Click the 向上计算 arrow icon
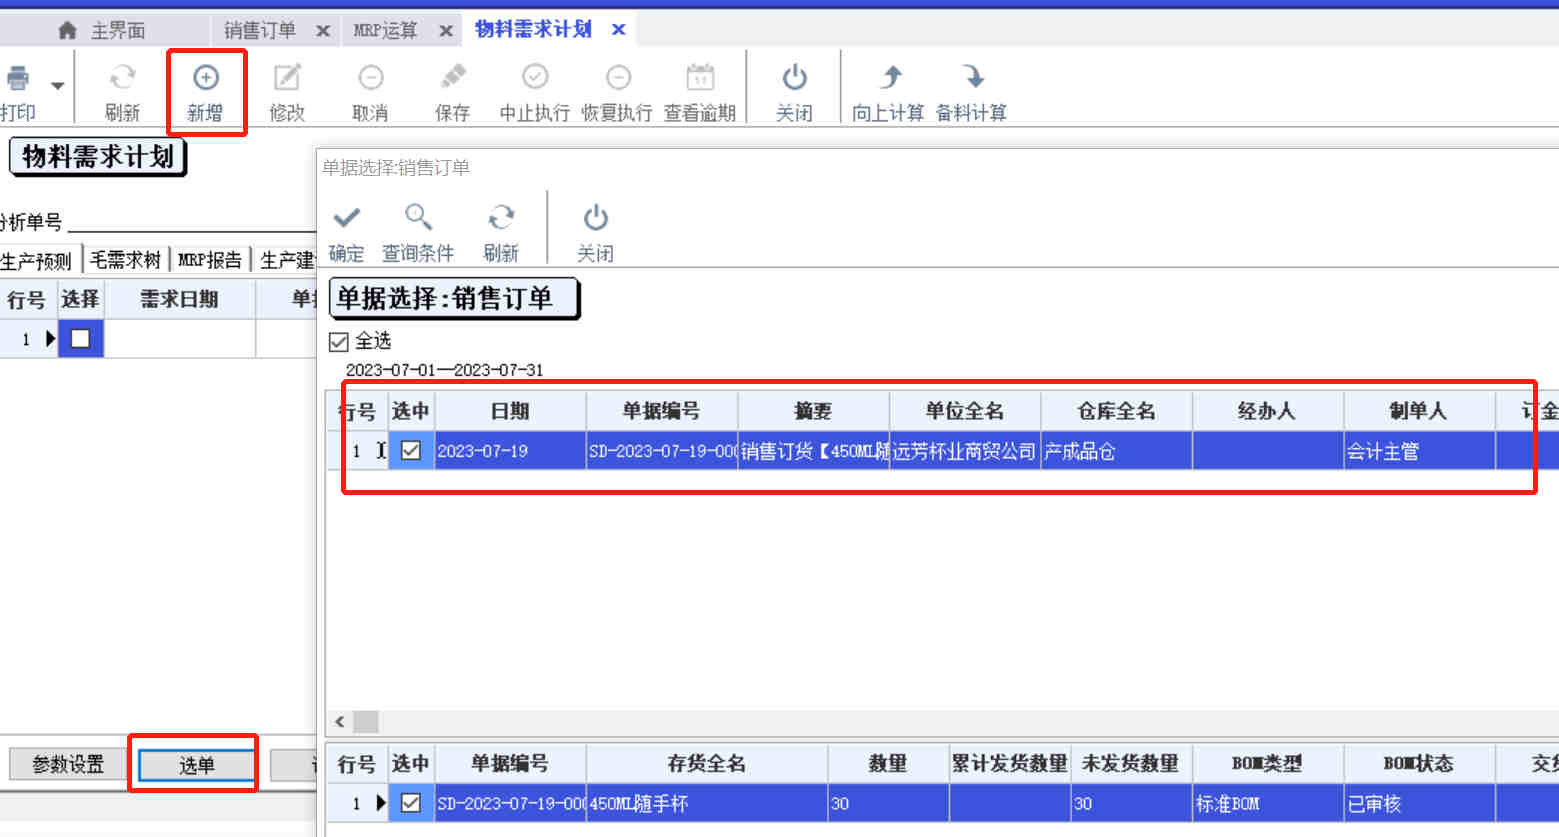 tap(889, 78)
